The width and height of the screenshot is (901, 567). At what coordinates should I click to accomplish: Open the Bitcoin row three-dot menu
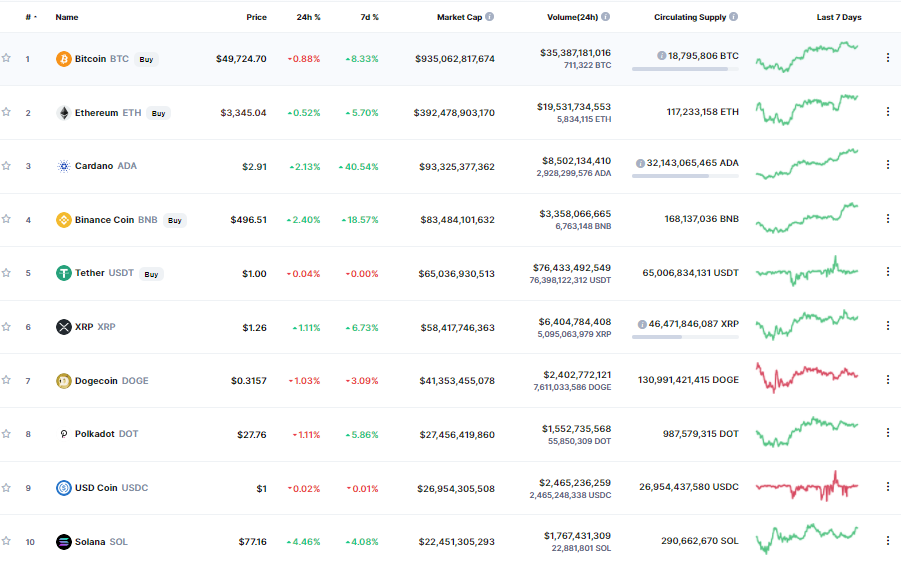click(x=888, y=57)
